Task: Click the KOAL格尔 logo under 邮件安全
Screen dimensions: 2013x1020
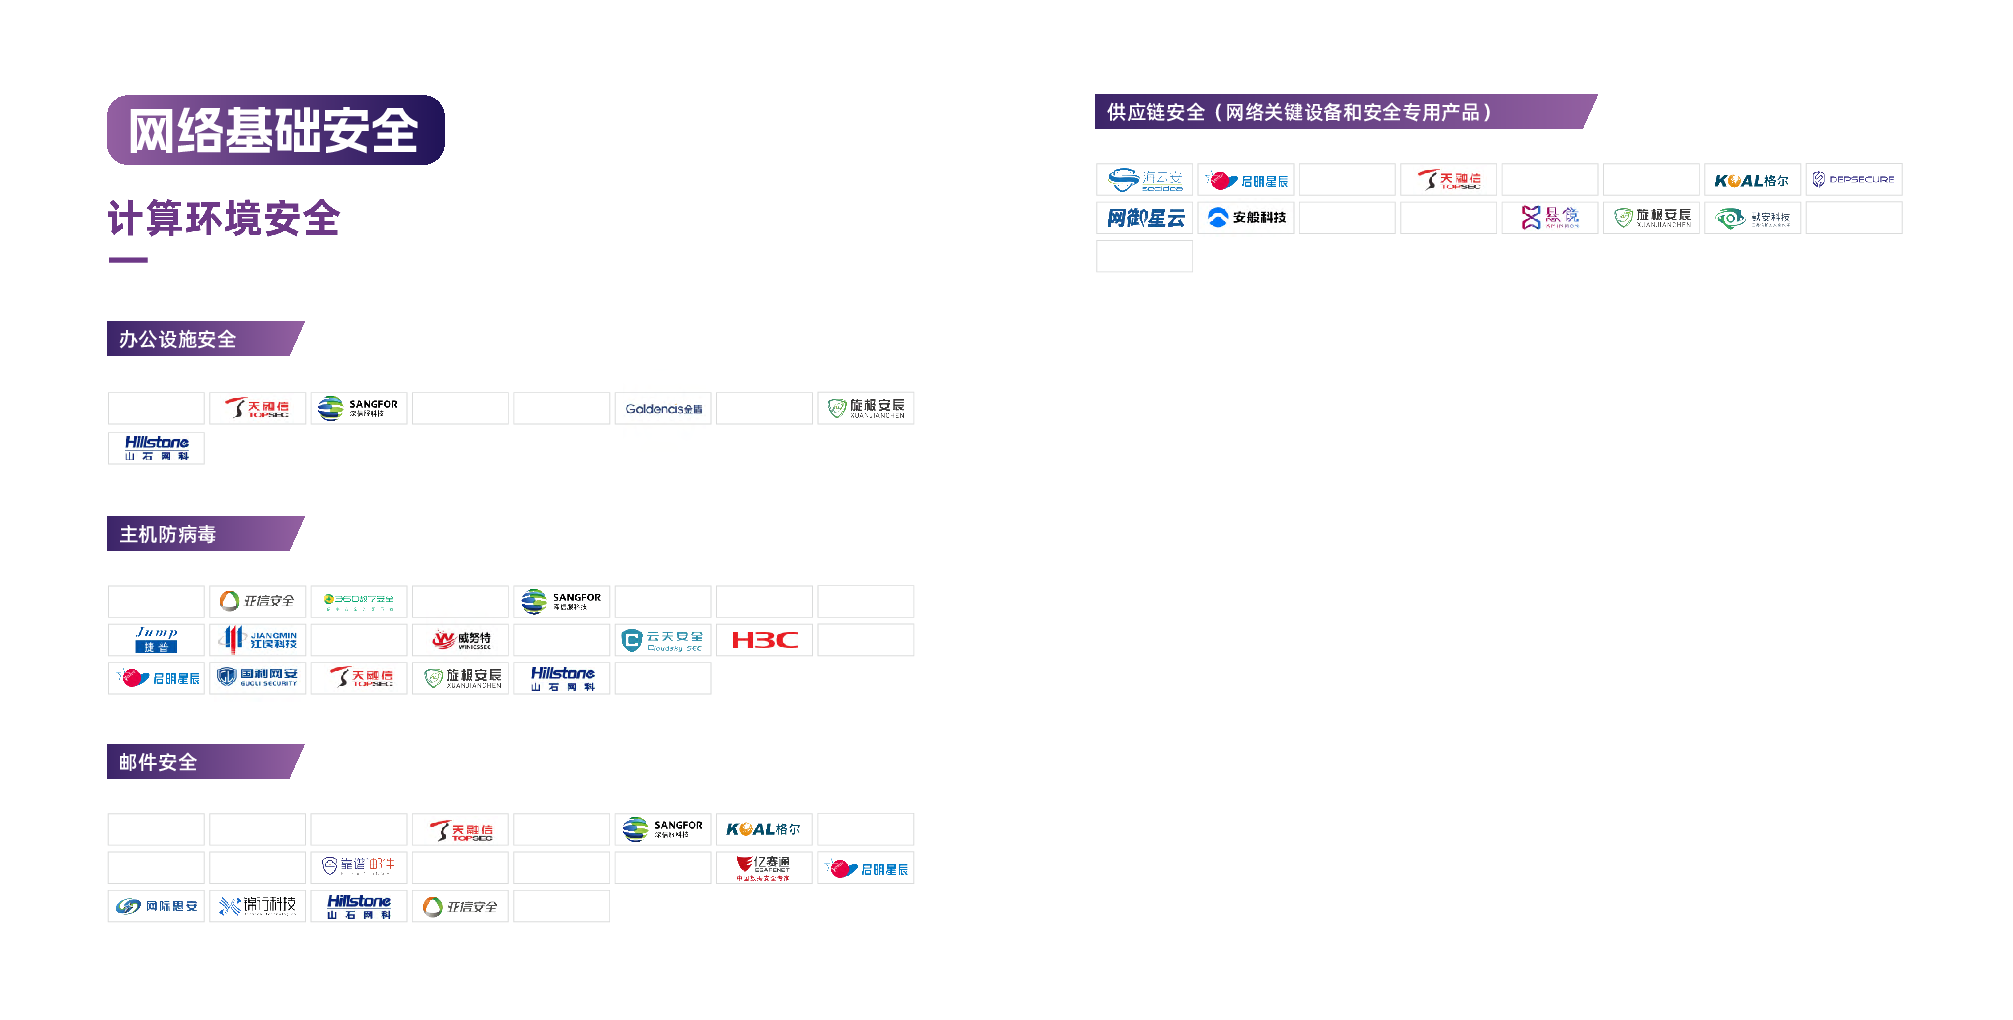Action: (x=764, y=830)
